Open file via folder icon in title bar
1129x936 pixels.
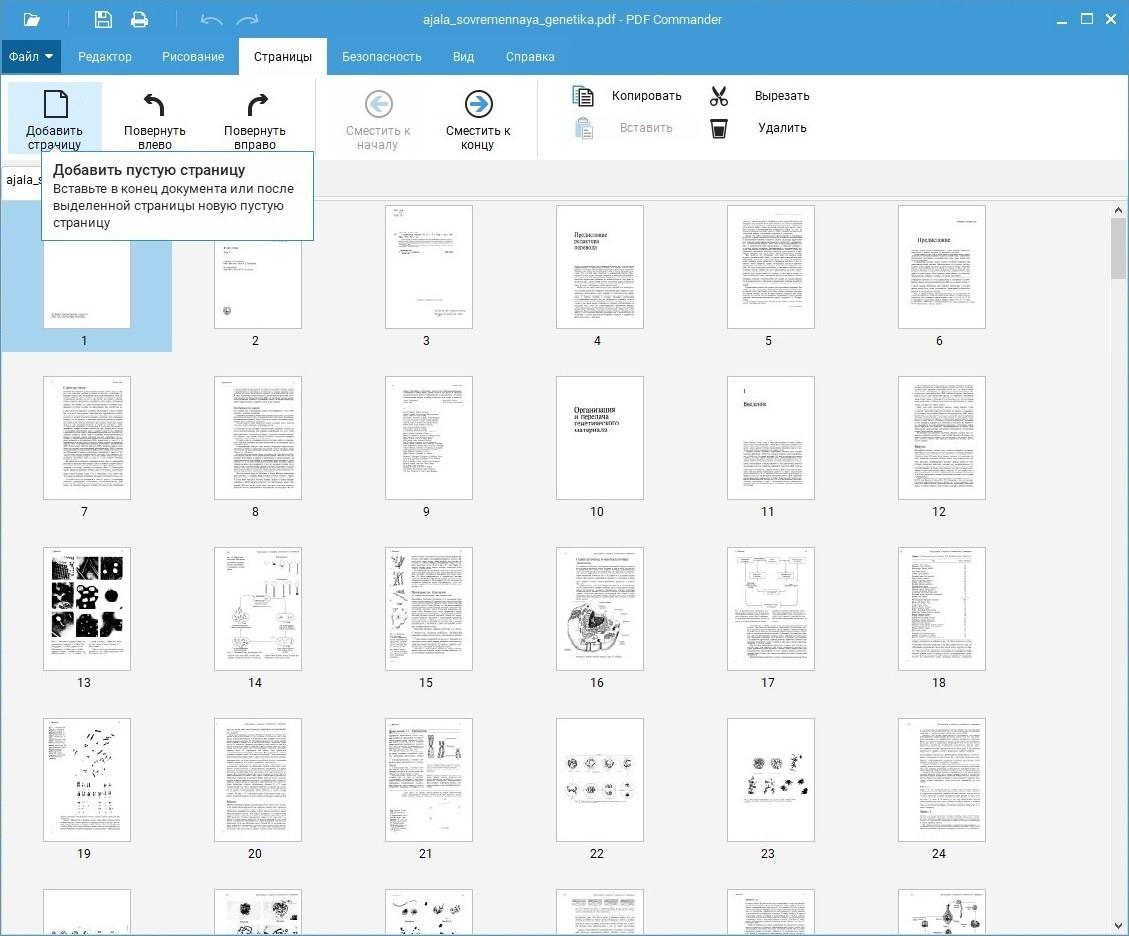[32, 19]
